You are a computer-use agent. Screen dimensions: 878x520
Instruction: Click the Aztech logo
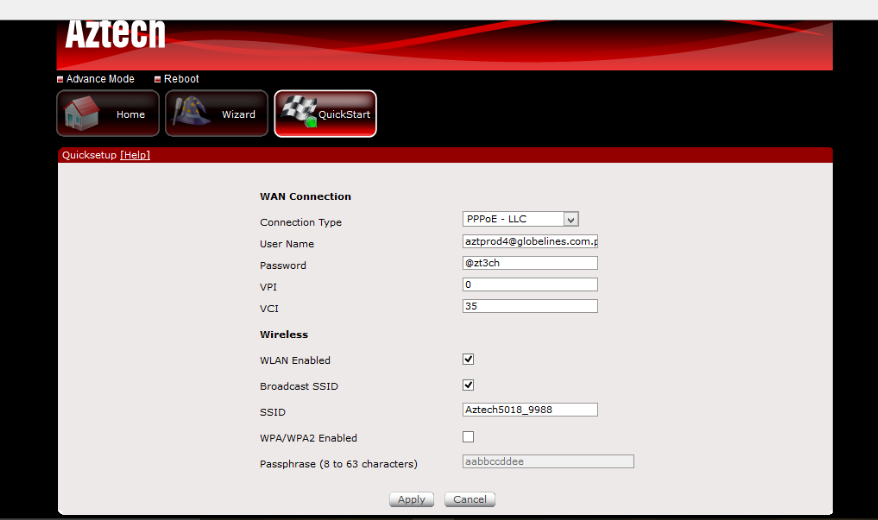coord(115,34)
